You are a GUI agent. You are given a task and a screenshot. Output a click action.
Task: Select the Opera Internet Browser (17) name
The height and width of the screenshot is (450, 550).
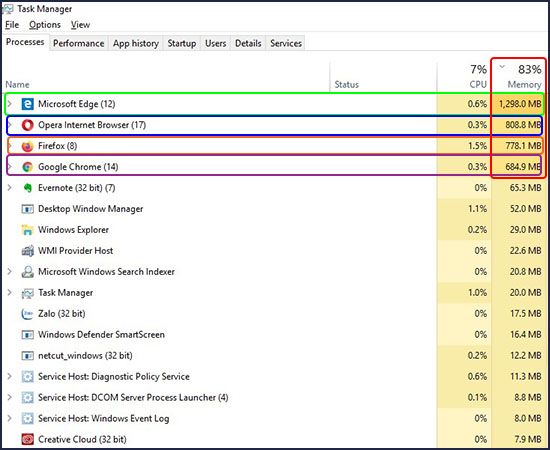[92, 125]
